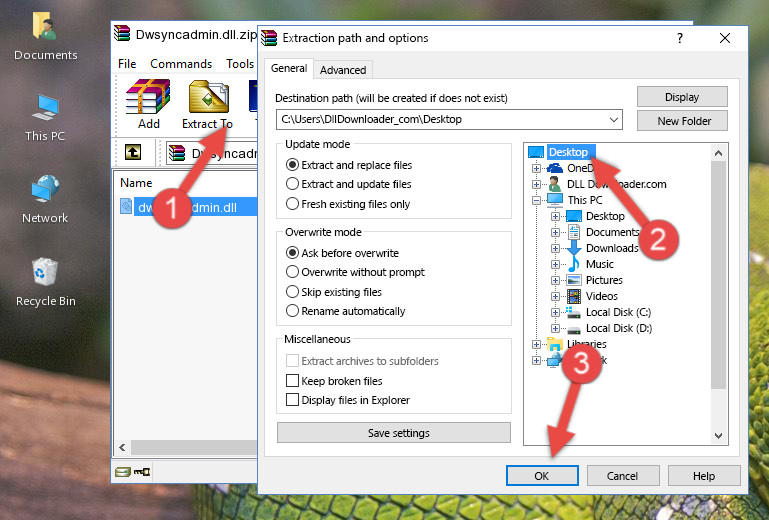The image size is (769, 520).
Task: Enable Keep broken files checkbox
Action: pyautogui.click(x=292, y=381)
